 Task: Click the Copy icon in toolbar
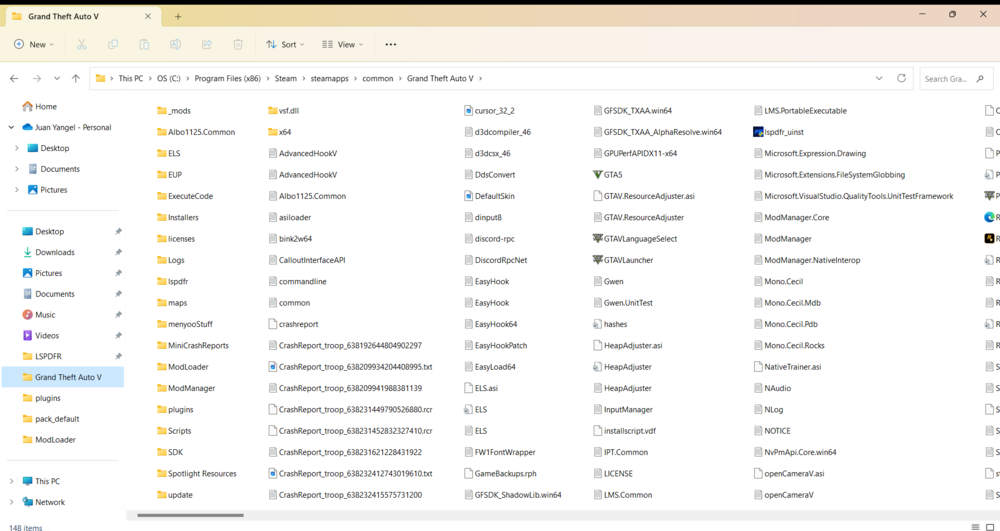113,45
